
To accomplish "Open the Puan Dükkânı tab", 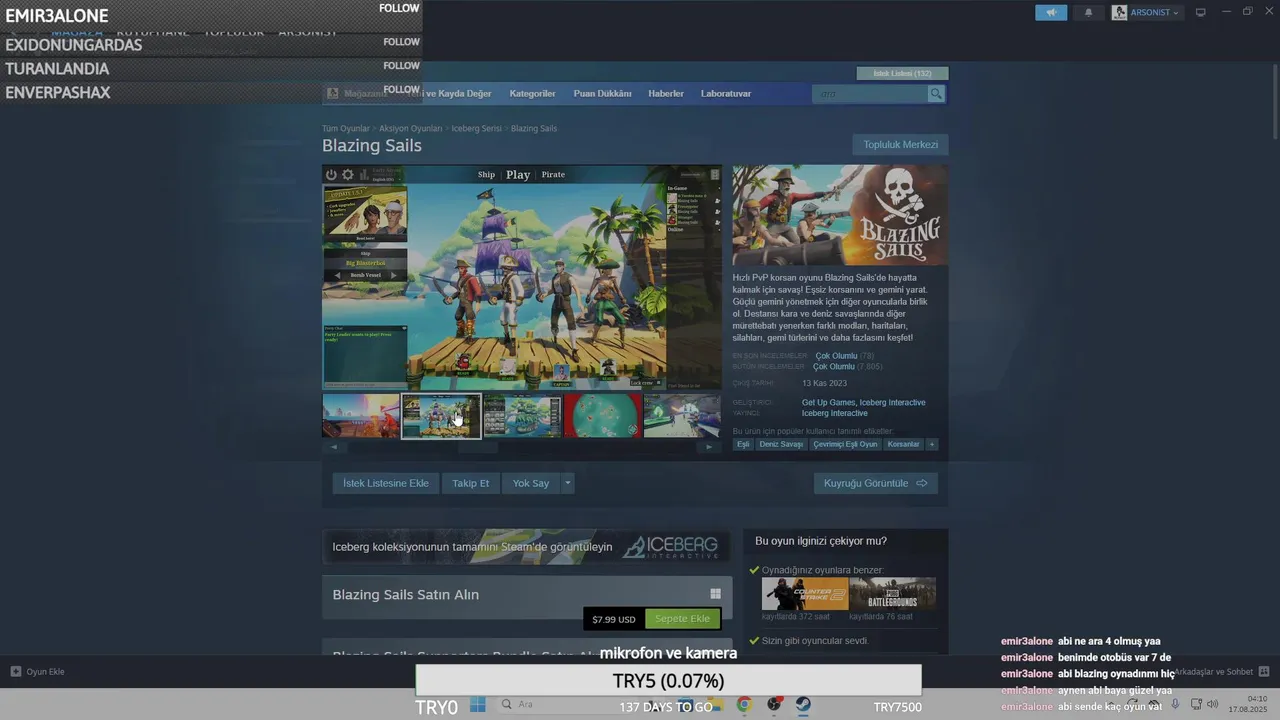I will pos(602,94).
